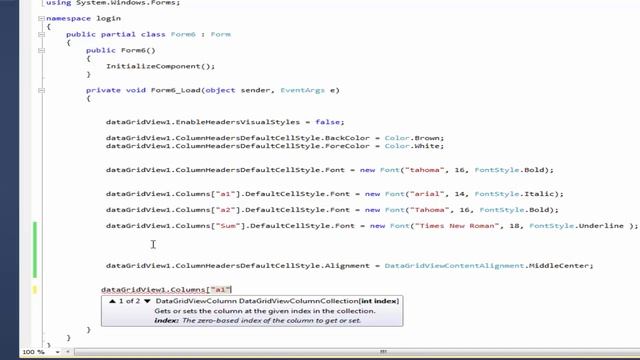Collapse the namespace login block
Screen dimensions: 640x360
coord(41,18)
